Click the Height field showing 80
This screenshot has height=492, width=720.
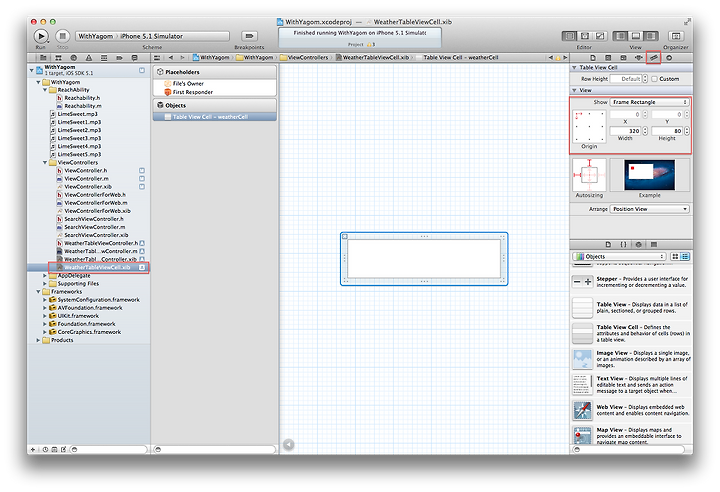[667, 131]
